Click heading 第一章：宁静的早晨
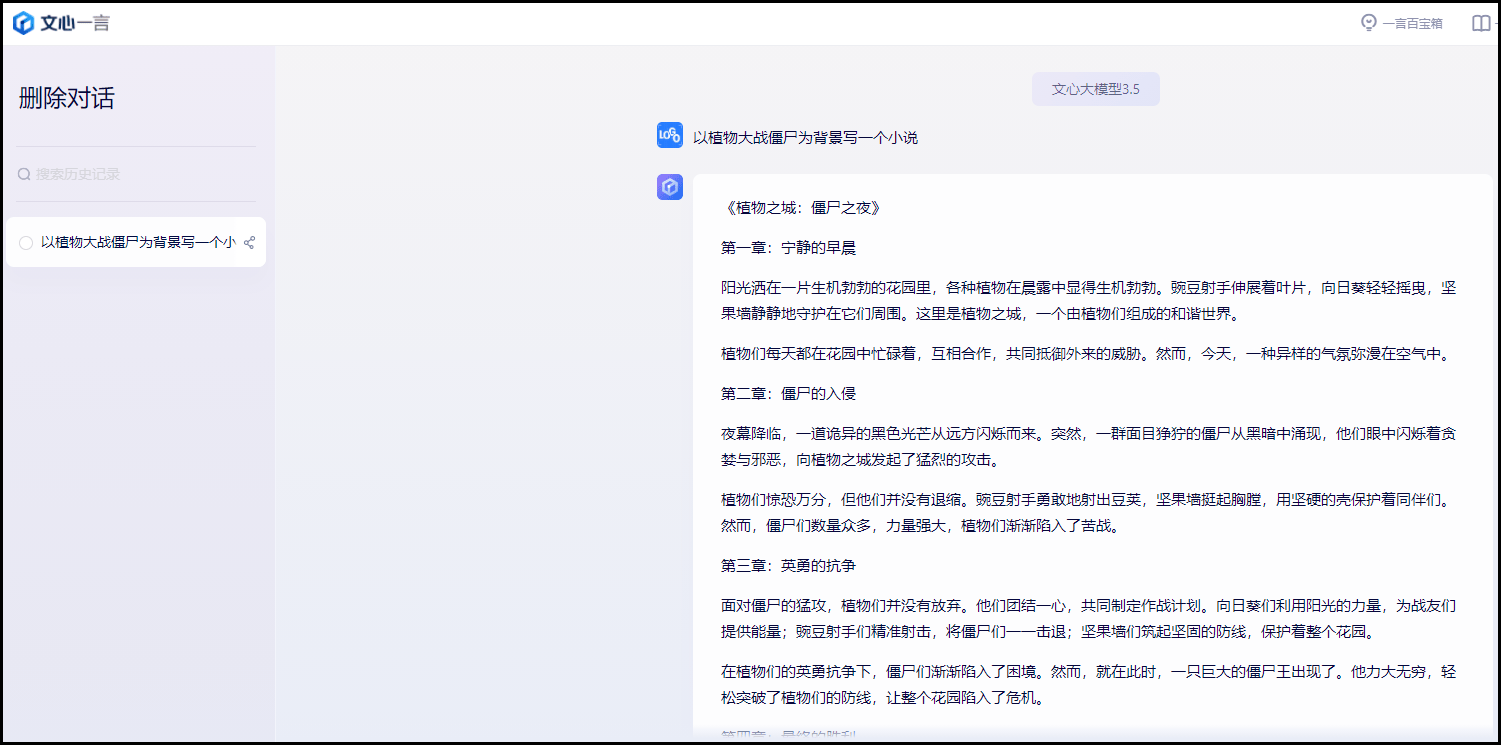1501x745 pixels. pyautogui.click(x=789, y=247)
